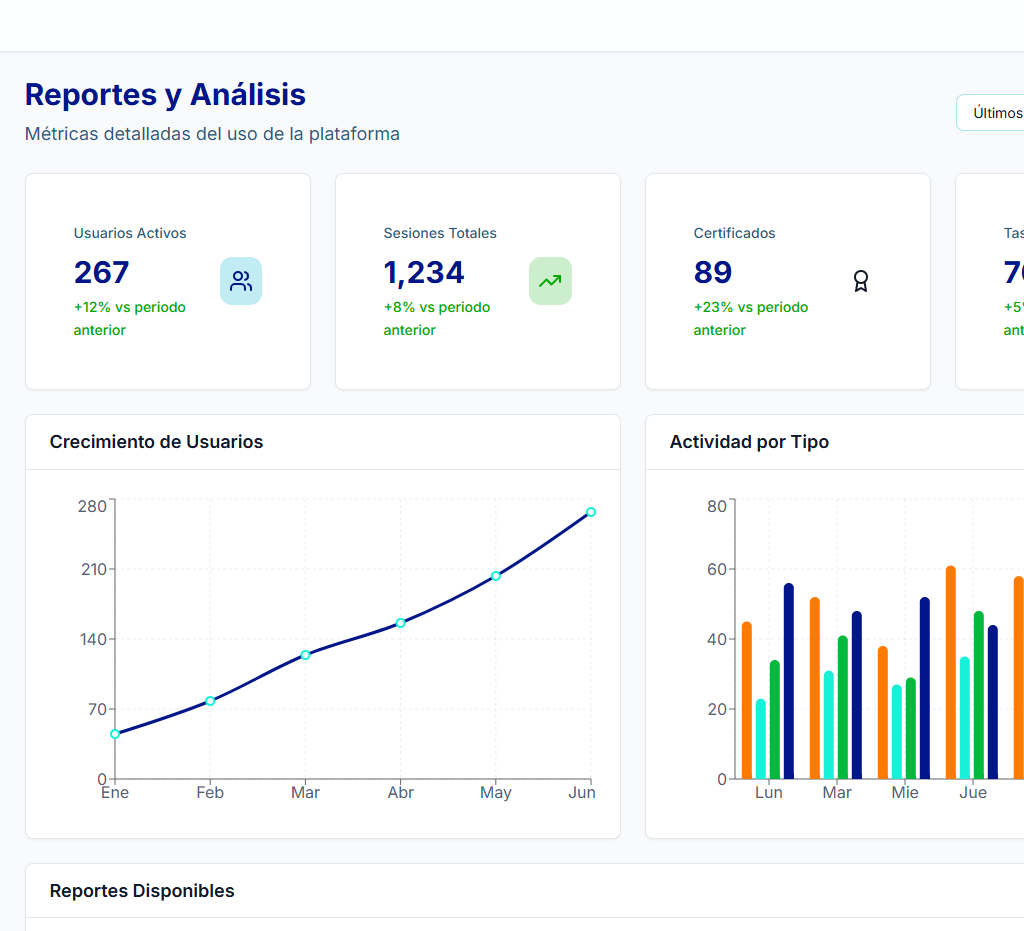This screenshot has width=1024, height=931.
Task: Click the Abr data point on line chart
Action: tap(400, 623)
